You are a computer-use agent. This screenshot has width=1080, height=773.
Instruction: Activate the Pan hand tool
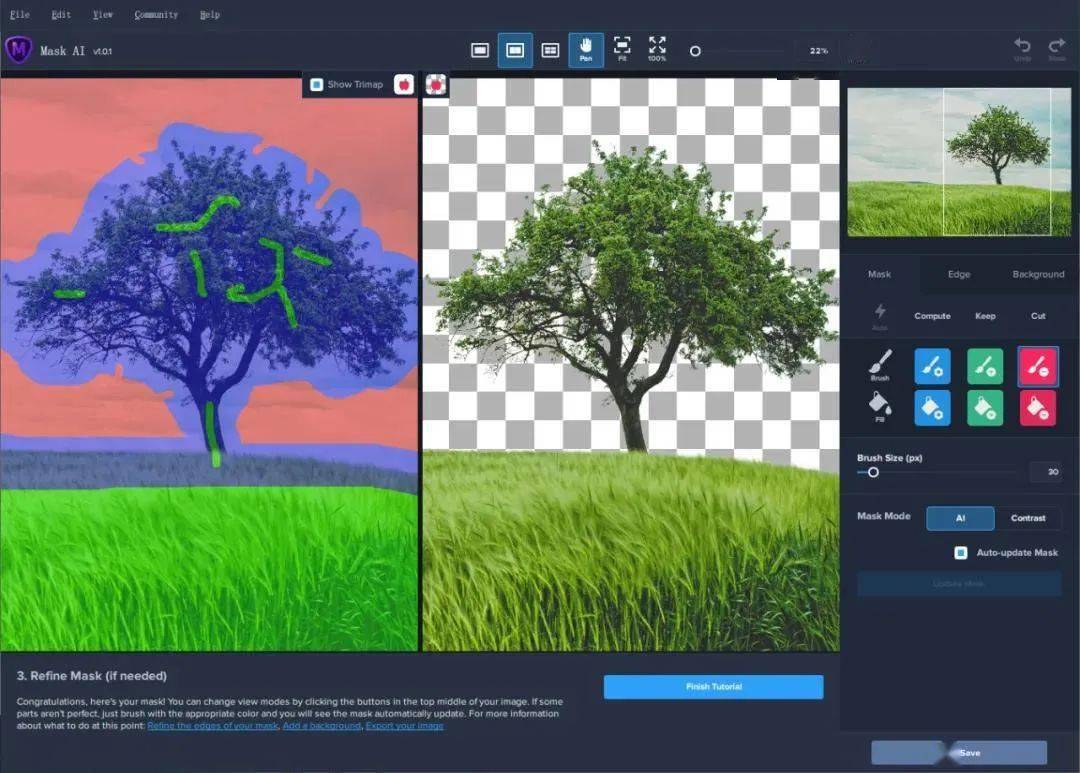(x=586, y=49)
